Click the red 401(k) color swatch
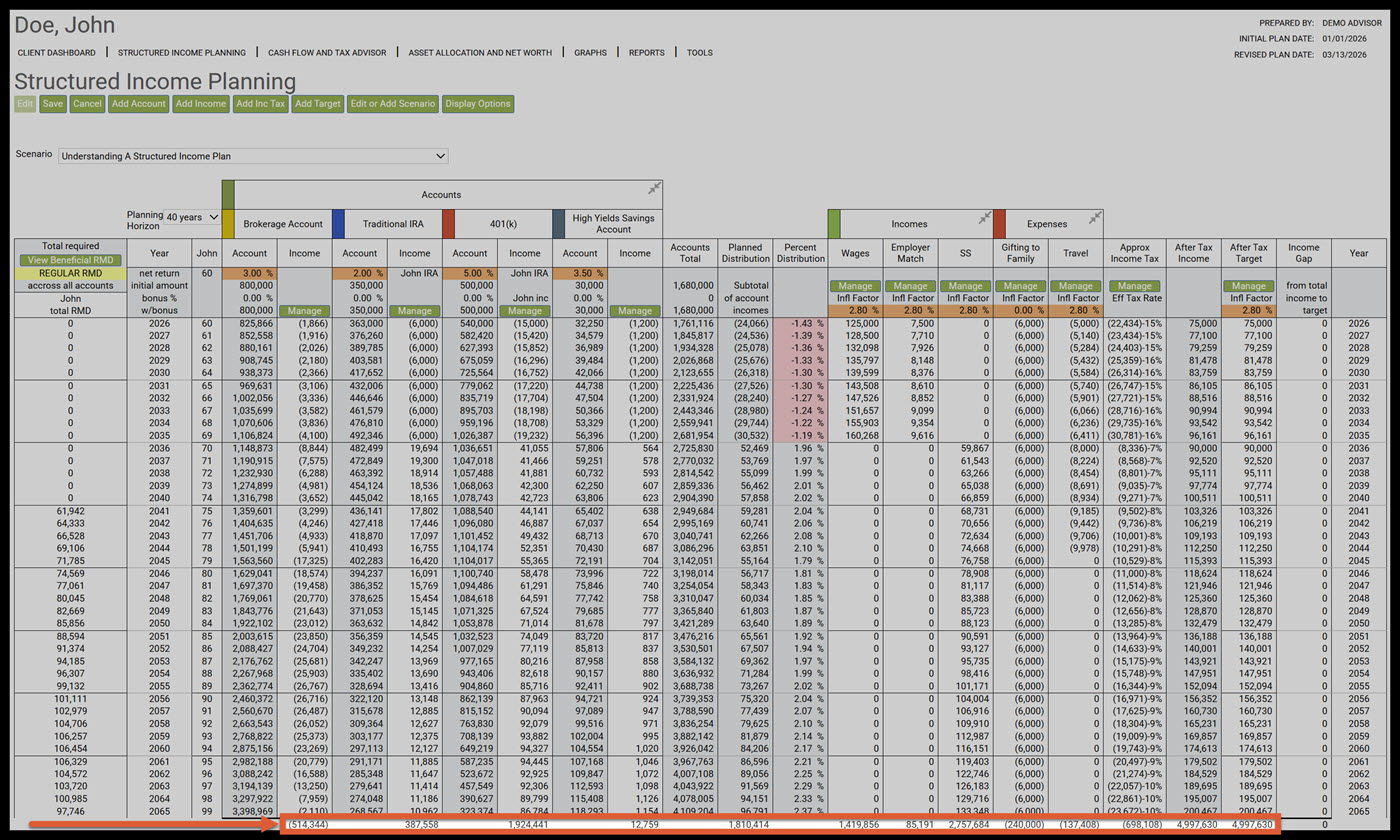The width and height of the screenshot is (1400, 840). [x=448, y=224]
